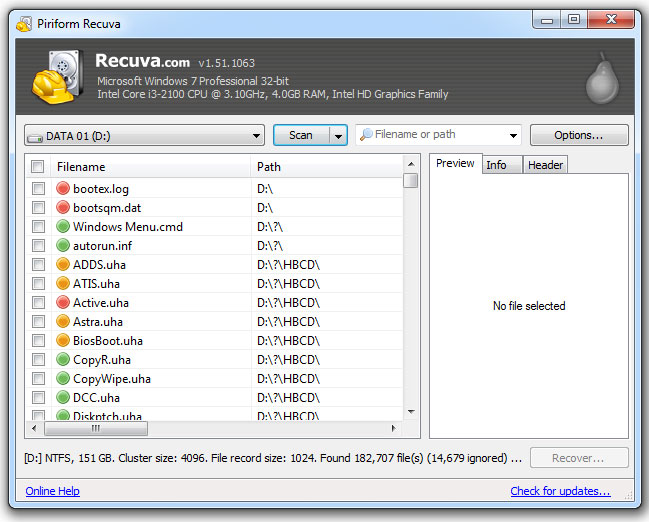Click the red status icon beside bootex.log

(x=63, y=189)
